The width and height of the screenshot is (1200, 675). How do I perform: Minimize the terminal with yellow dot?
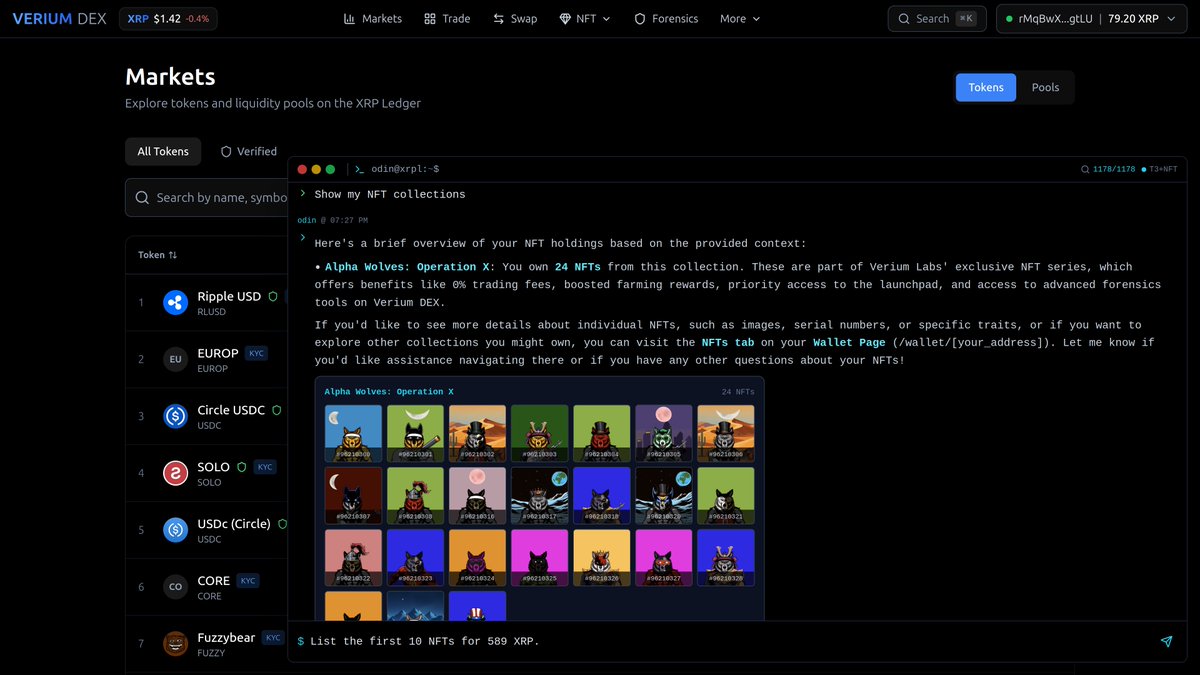click(x=316, y=169)
